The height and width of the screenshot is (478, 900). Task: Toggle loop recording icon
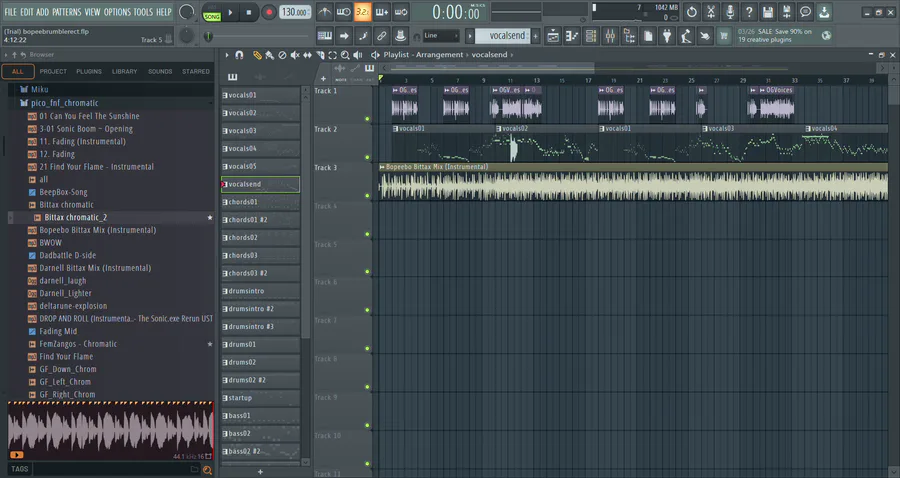click(401, 11)
